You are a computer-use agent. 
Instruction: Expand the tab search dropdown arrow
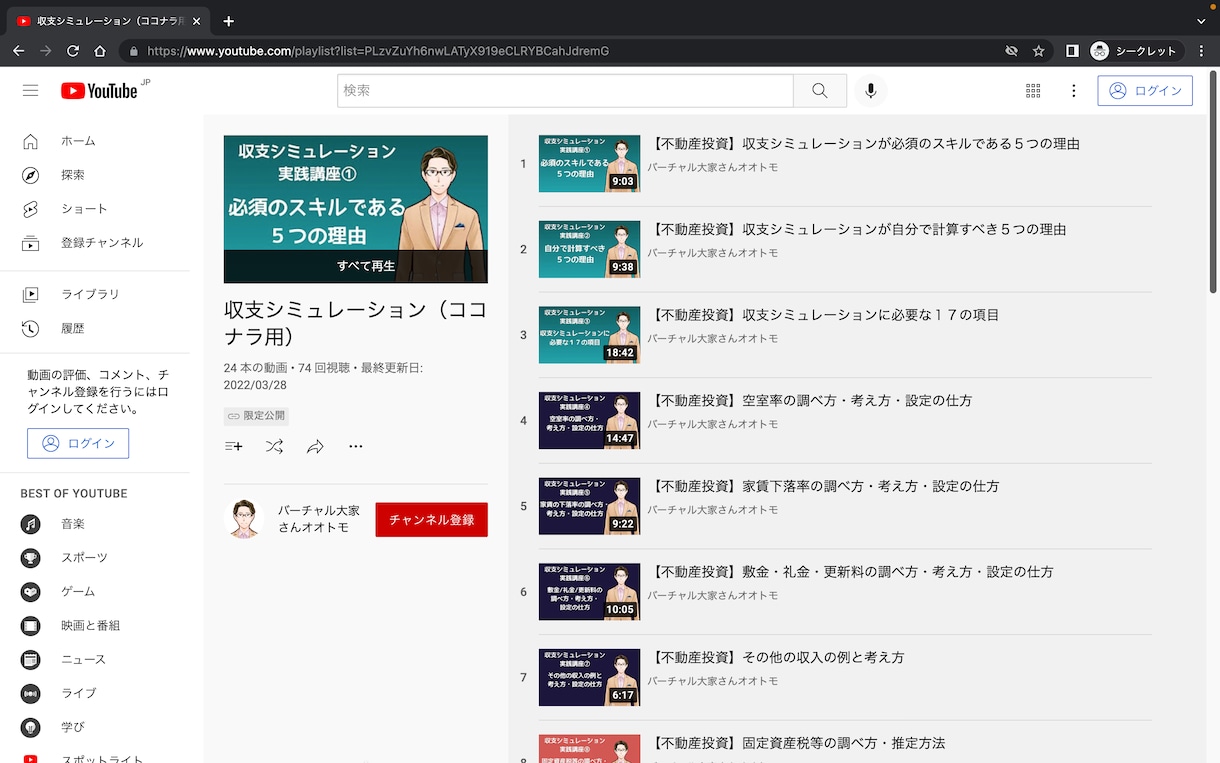(x=1201, y=21)
